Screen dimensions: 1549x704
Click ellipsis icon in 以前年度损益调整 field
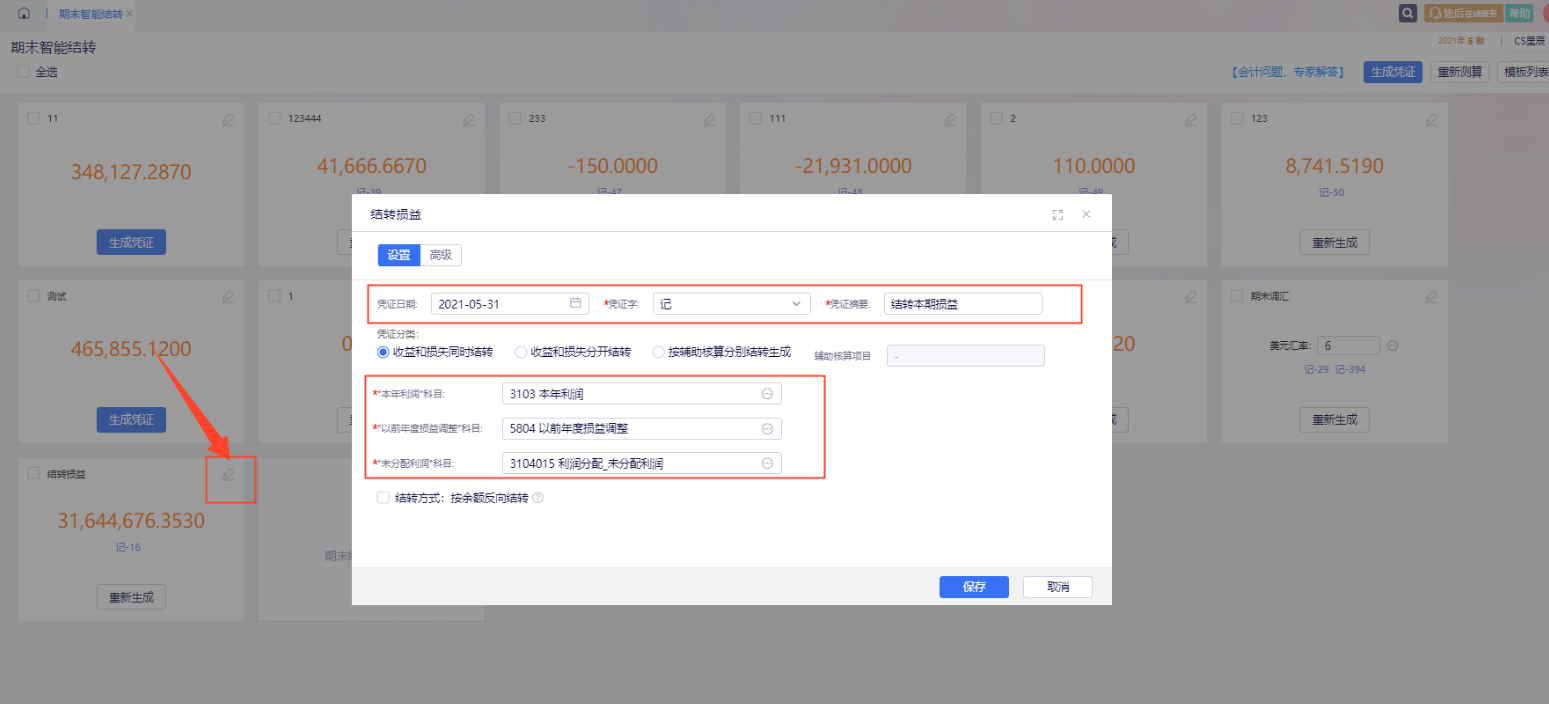(x=767, y=429)
